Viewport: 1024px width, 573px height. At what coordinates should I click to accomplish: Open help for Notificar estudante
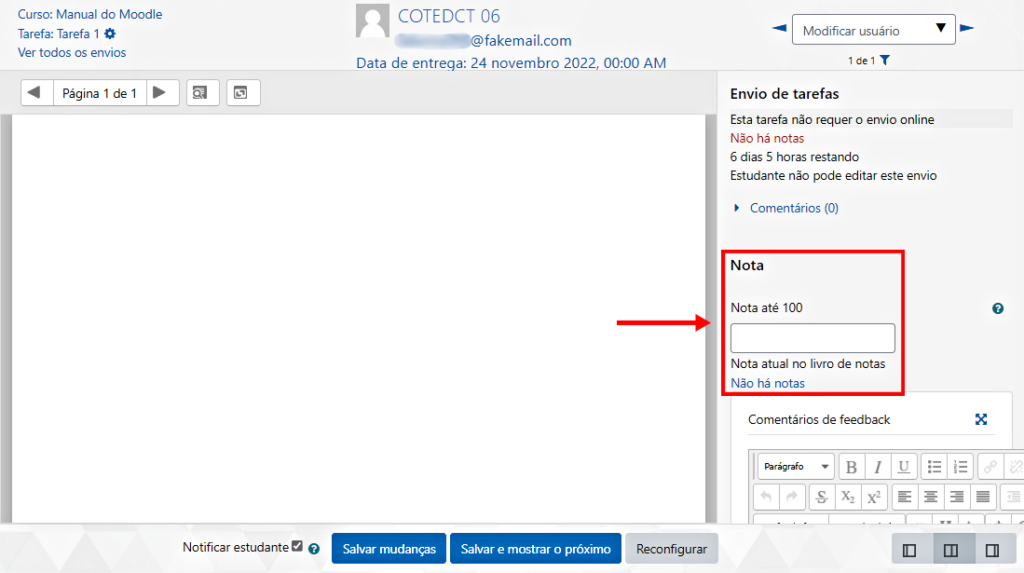[314, 549]
